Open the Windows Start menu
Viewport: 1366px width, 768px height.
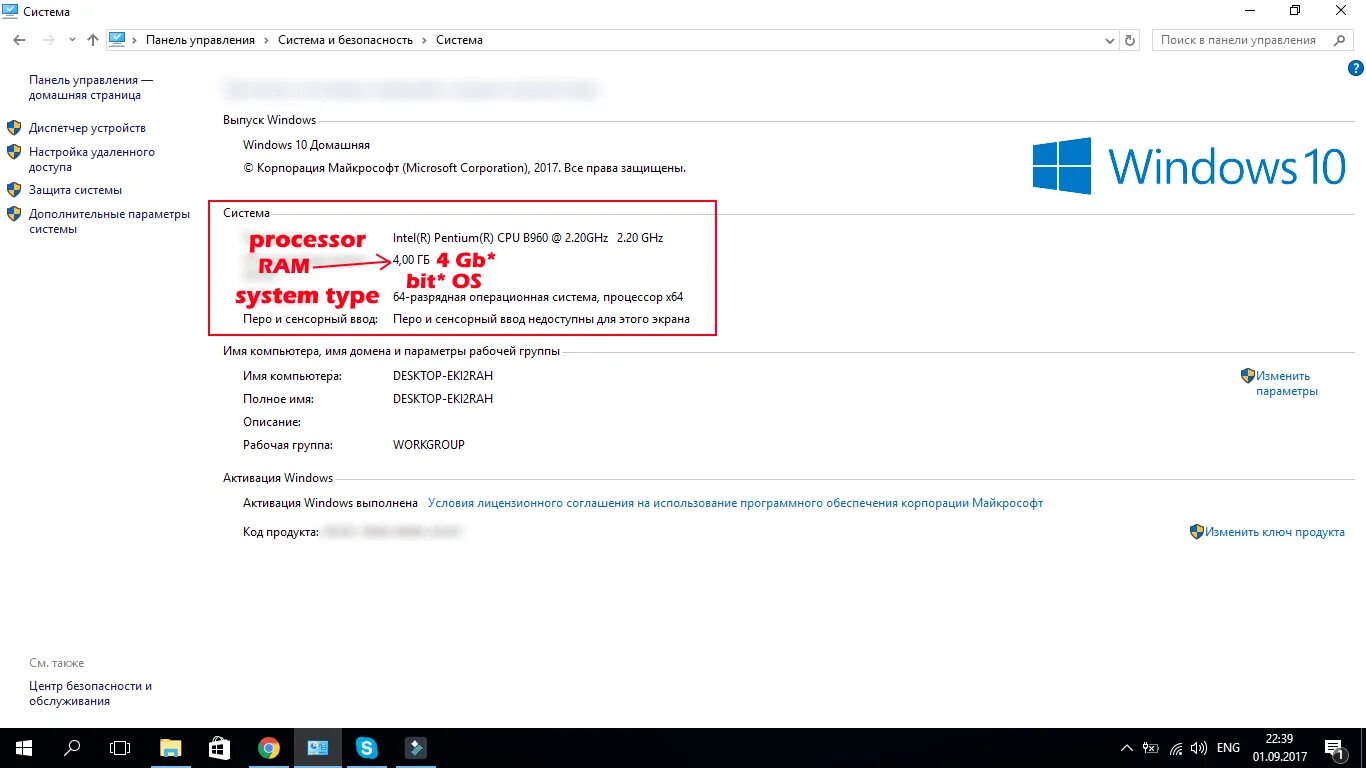point(23,747)
